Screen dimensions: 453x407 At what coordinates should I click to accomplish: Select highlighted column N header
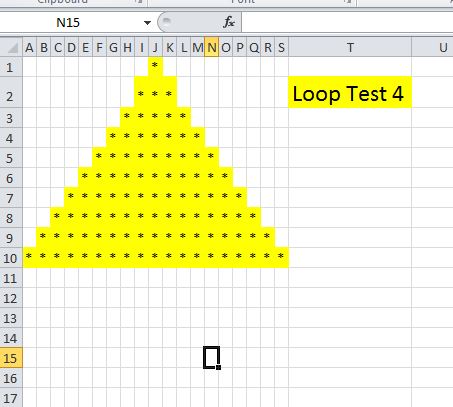(211, 48)
